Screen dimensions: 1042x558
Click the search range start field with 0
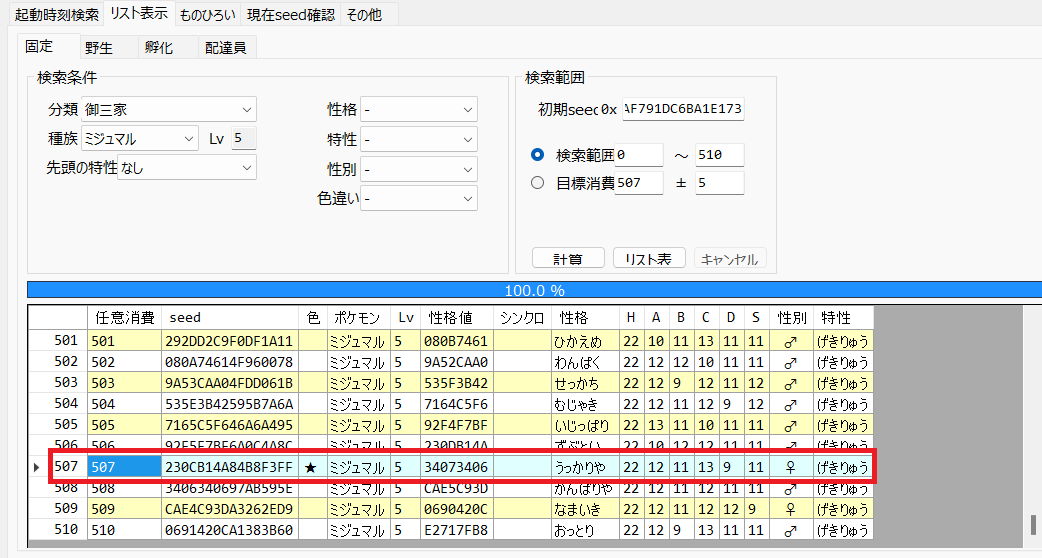pyautogui.click(x=639, y=155)
